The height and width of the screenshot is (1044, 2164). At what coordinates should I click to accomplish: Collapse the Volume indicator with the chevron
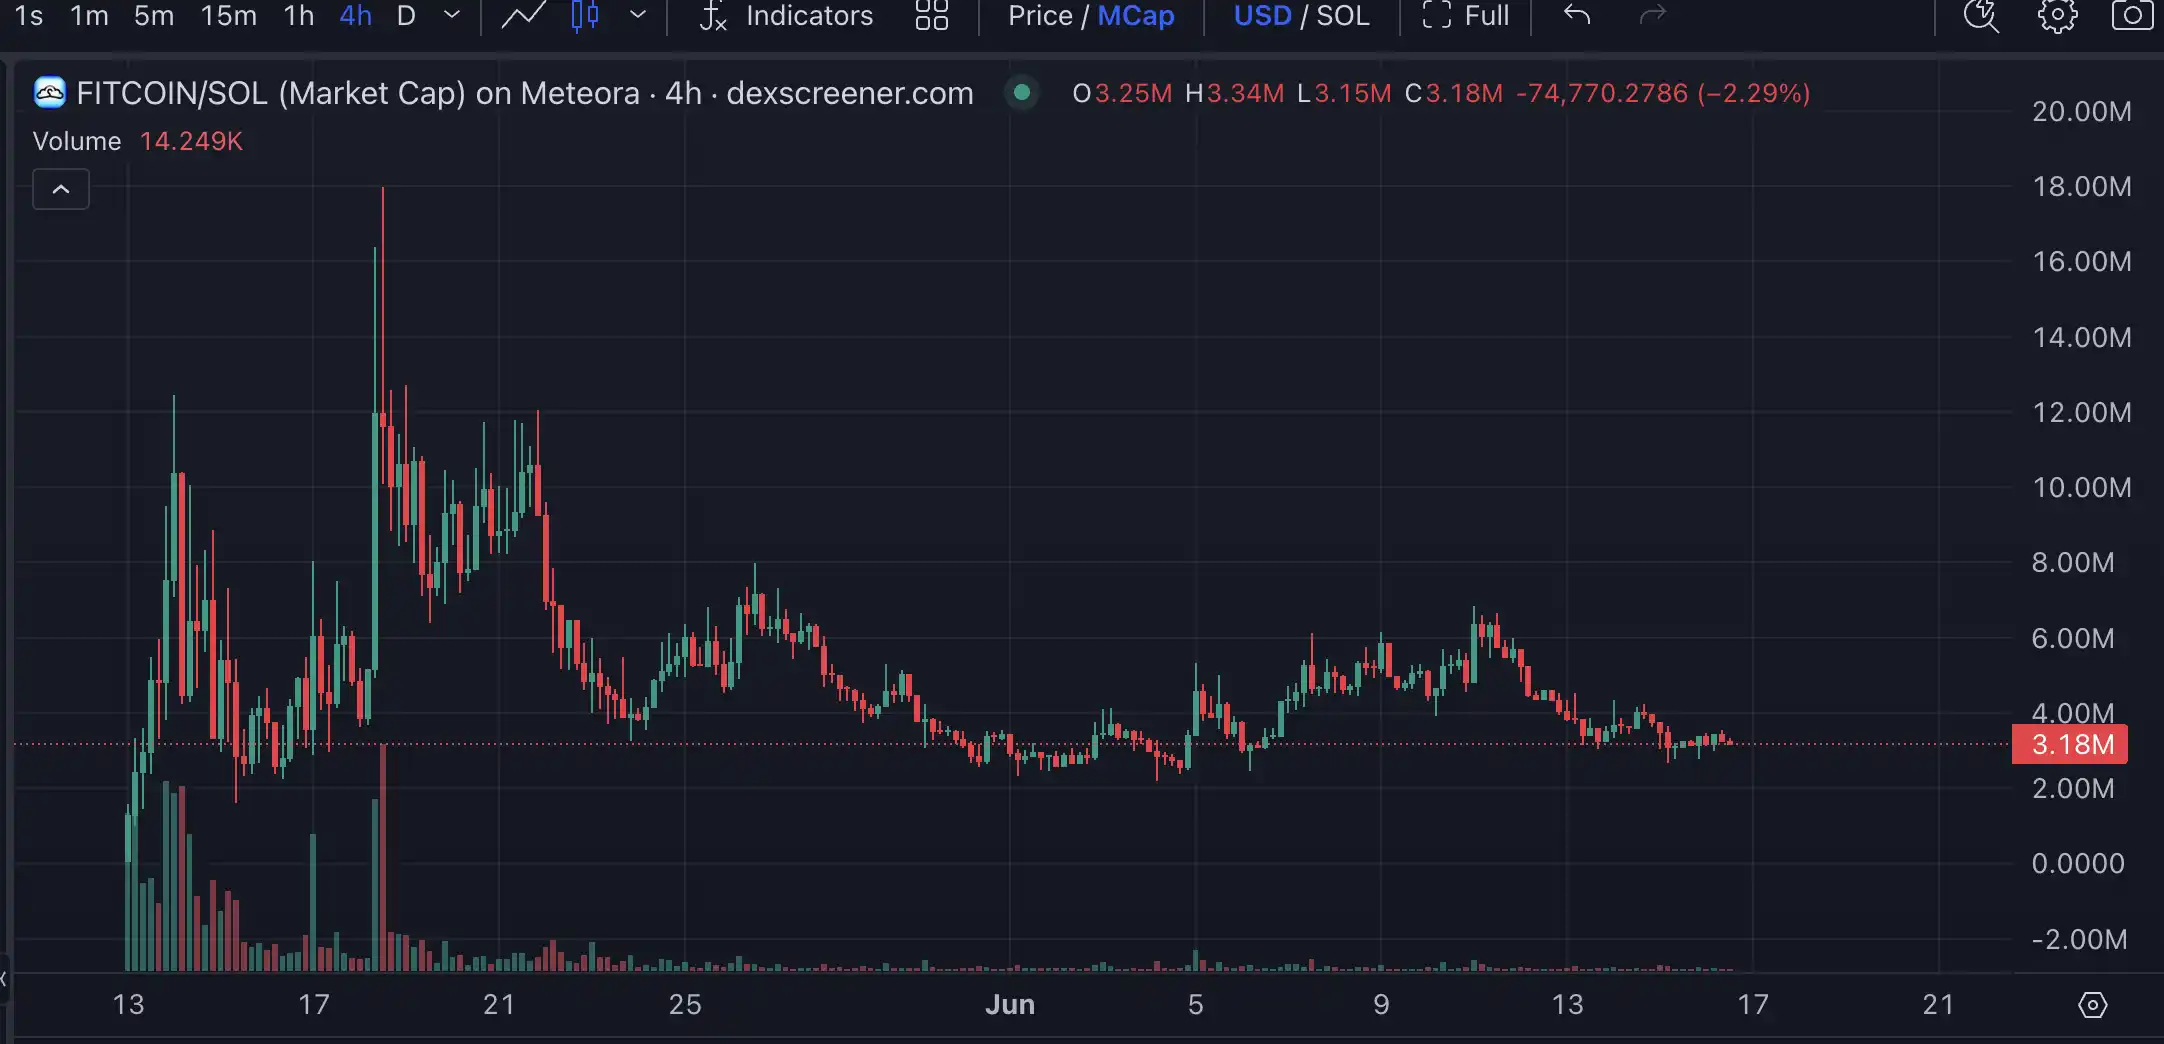61,189
